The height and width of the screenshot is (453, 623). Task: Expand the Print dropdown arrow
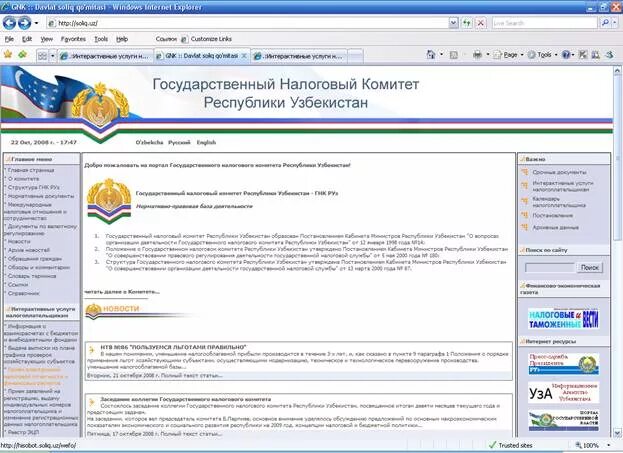coord(488,55)
